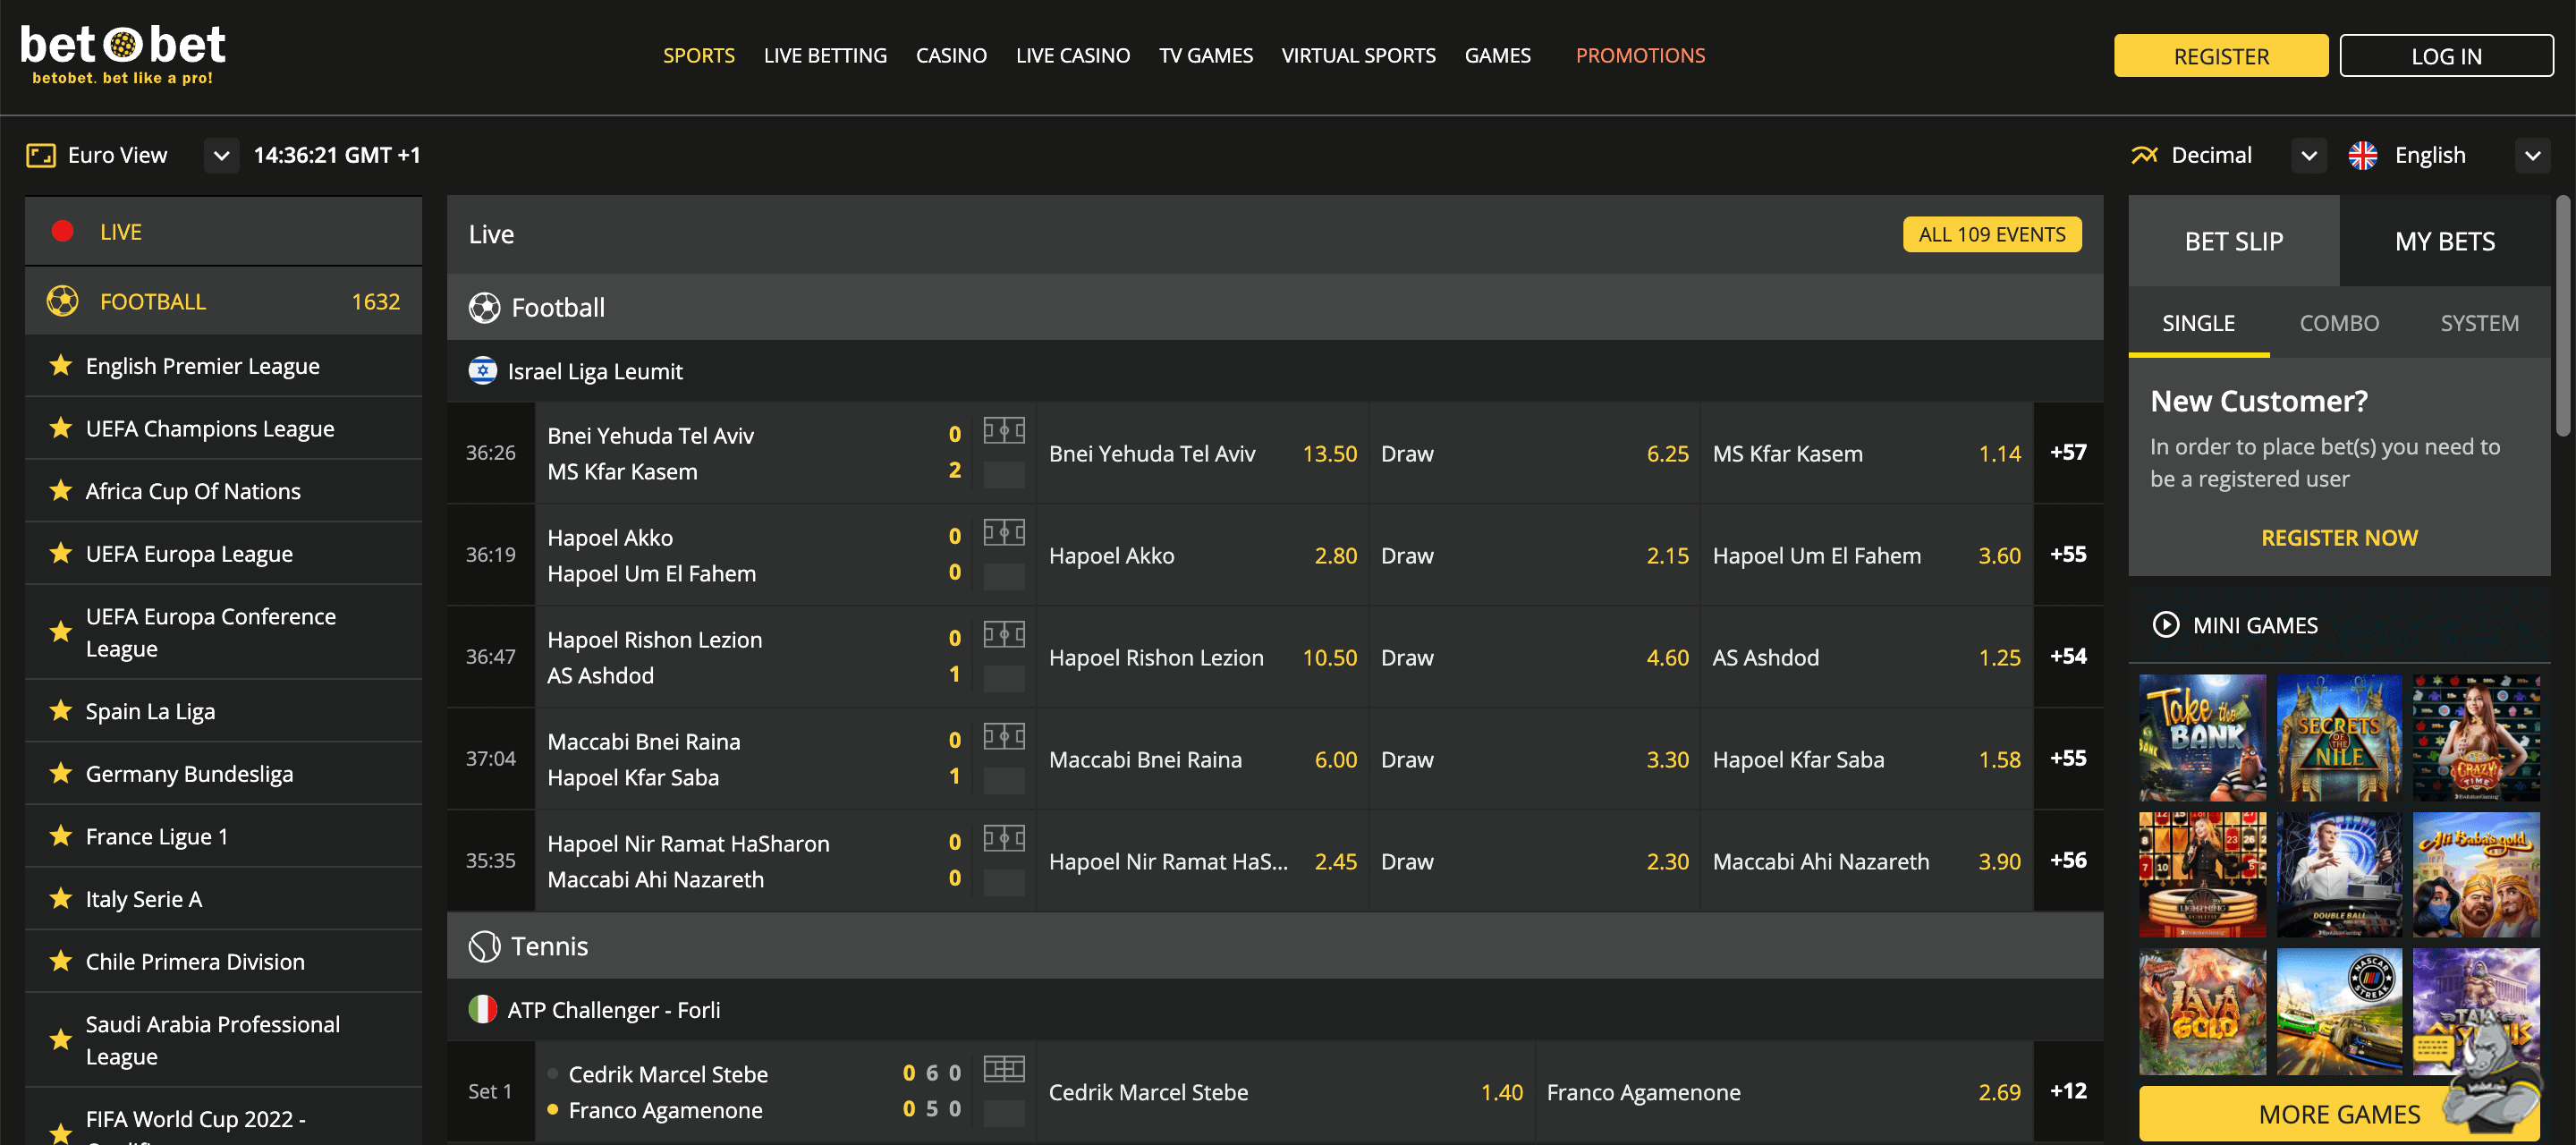
Task: Switch to COMBO bet slip tab
Action: point(2338,322)
